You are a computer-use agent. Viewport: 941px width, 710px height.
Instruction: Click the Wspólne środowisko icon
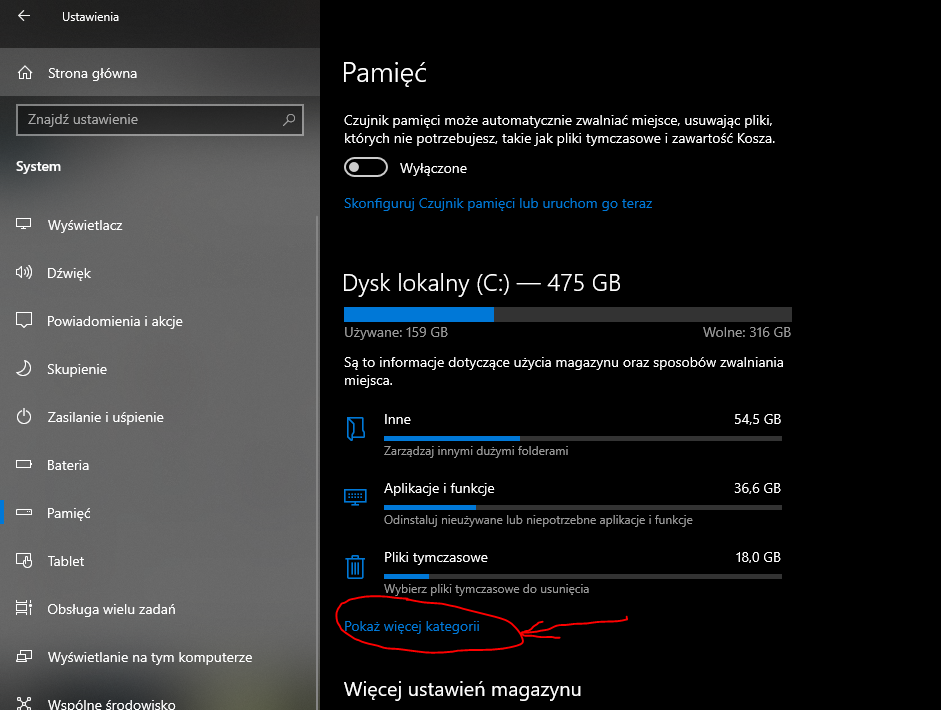click(23, 703)
